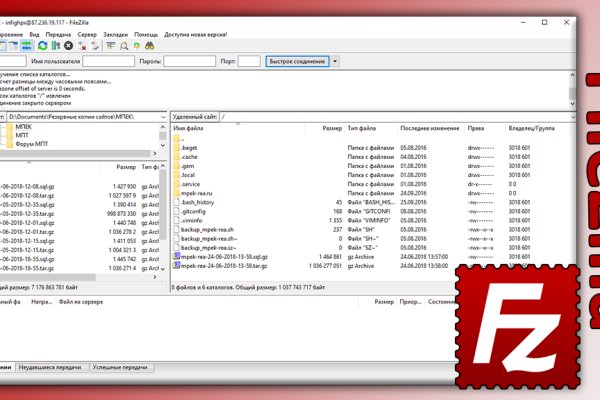Select the МПТ folder in local tree

point(21,135)
